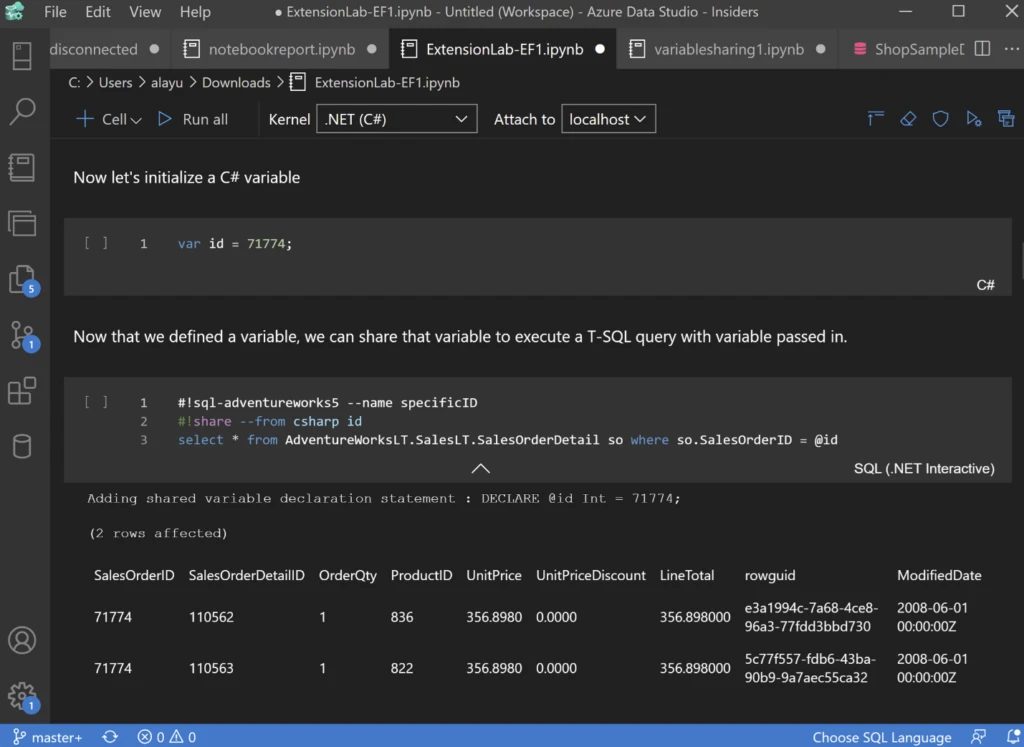
Task: Run notebook with parameters using play-gear icon
Action: tap(974, 118)
